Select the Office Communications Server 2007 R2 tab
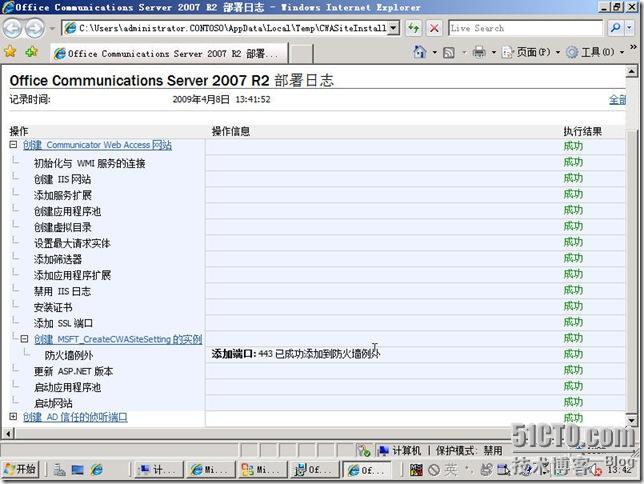 169,53
